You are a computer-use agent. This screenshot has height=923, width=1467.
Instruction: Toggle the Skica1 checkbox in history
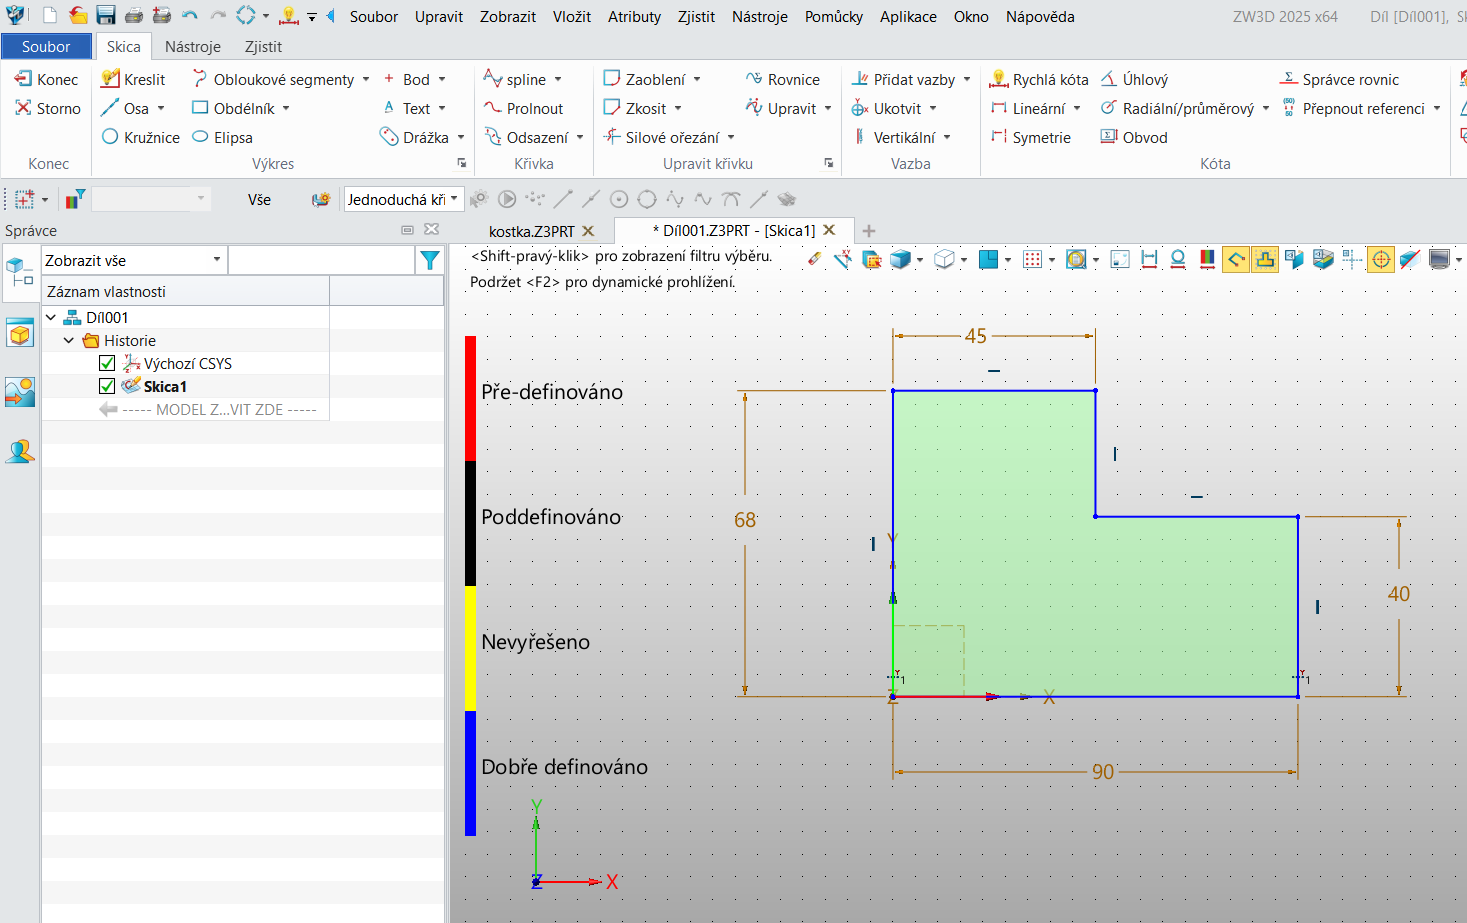[x=107, y=386]
